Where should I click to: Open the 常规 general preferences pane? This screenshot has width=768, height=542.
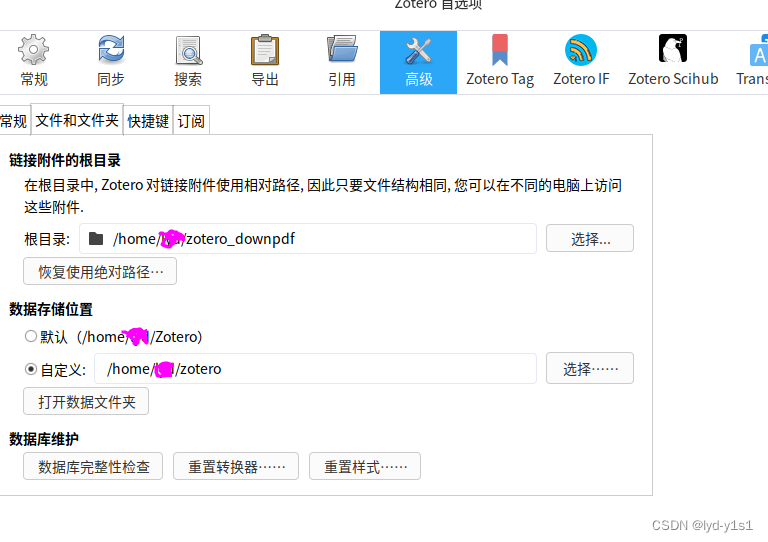[34, 62]
